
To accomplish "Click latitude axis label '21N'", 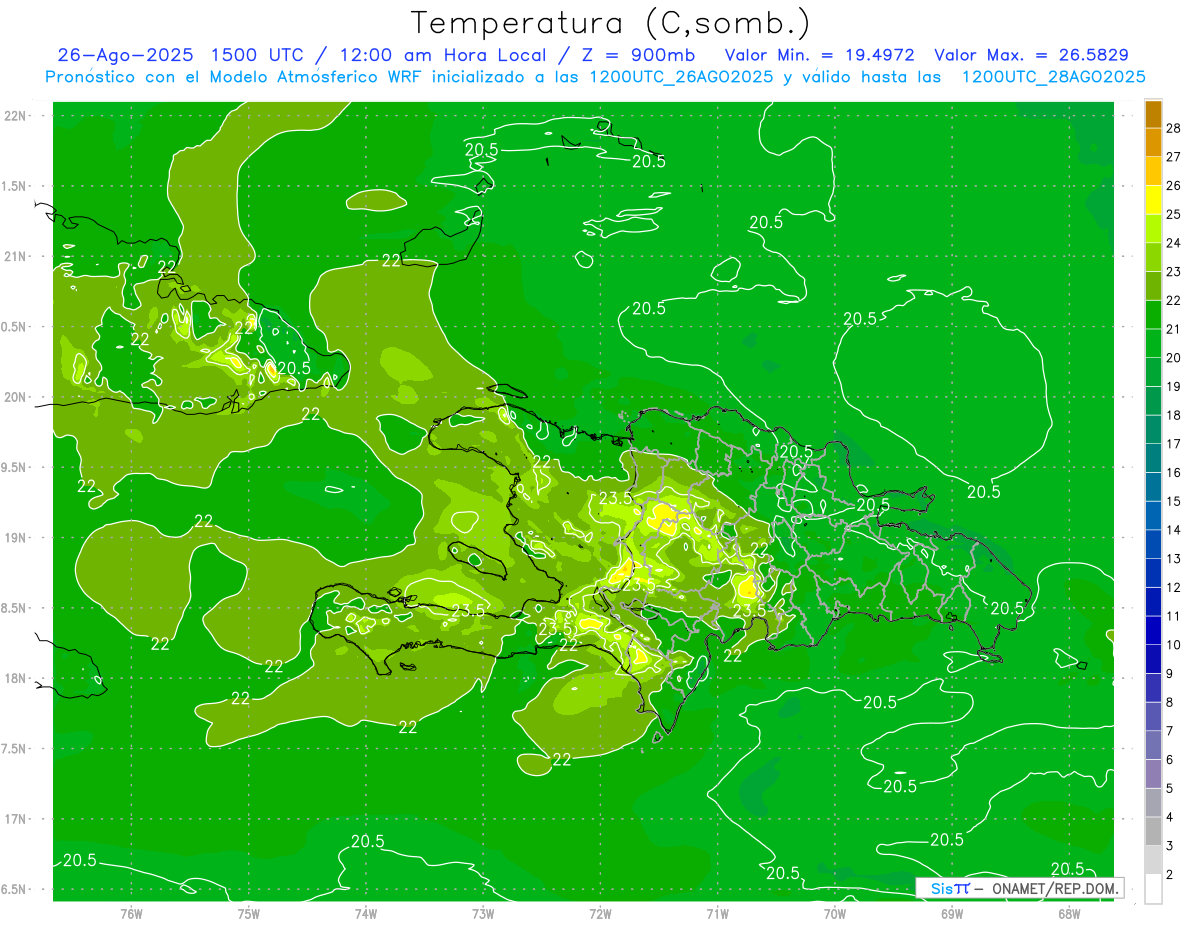I will [x=16, y=256].
